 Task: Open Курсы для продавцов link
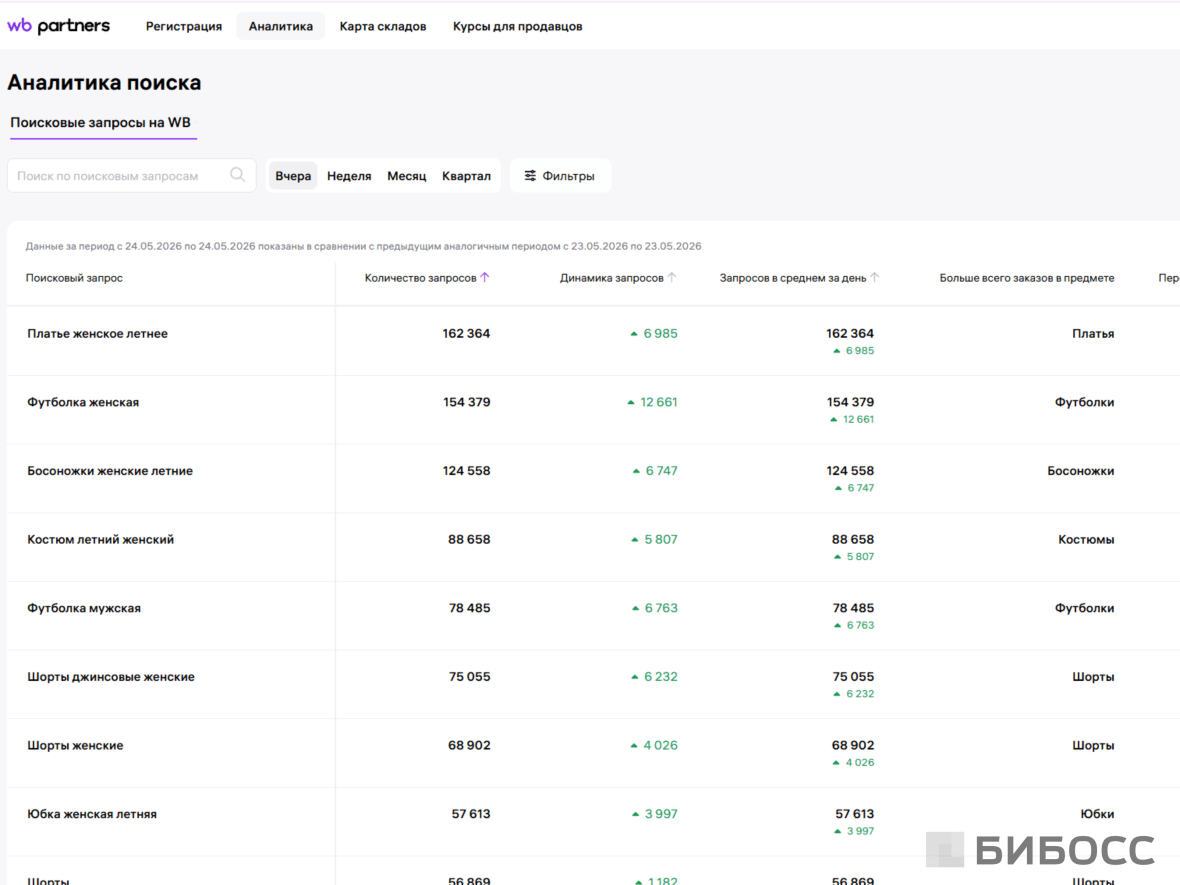[x=517, y=26]
